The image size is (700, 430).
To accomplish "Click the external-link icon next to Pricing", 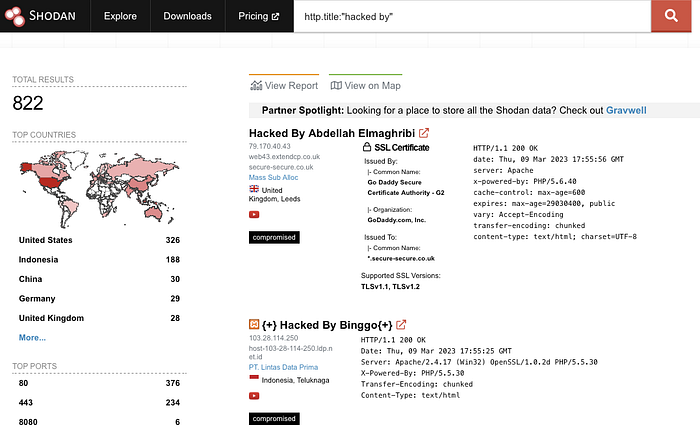I will (275, 17).
